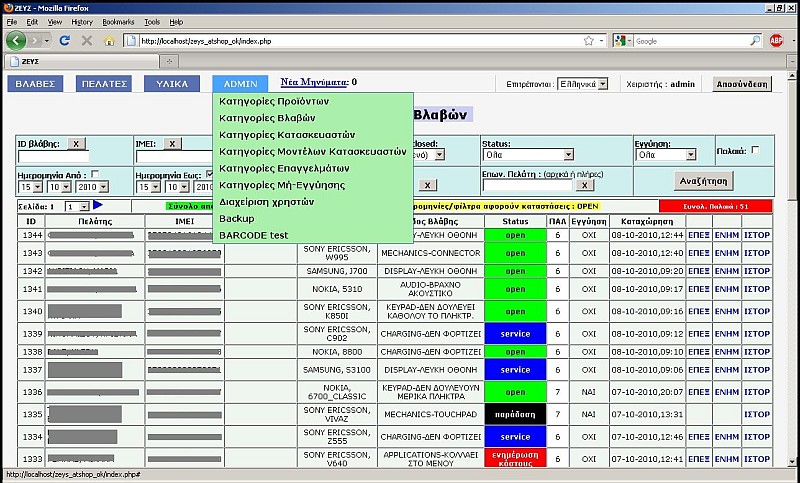Click ΕΠΕΞ link for record 1339
The image size is (800, 483).
tap(699, 334)
